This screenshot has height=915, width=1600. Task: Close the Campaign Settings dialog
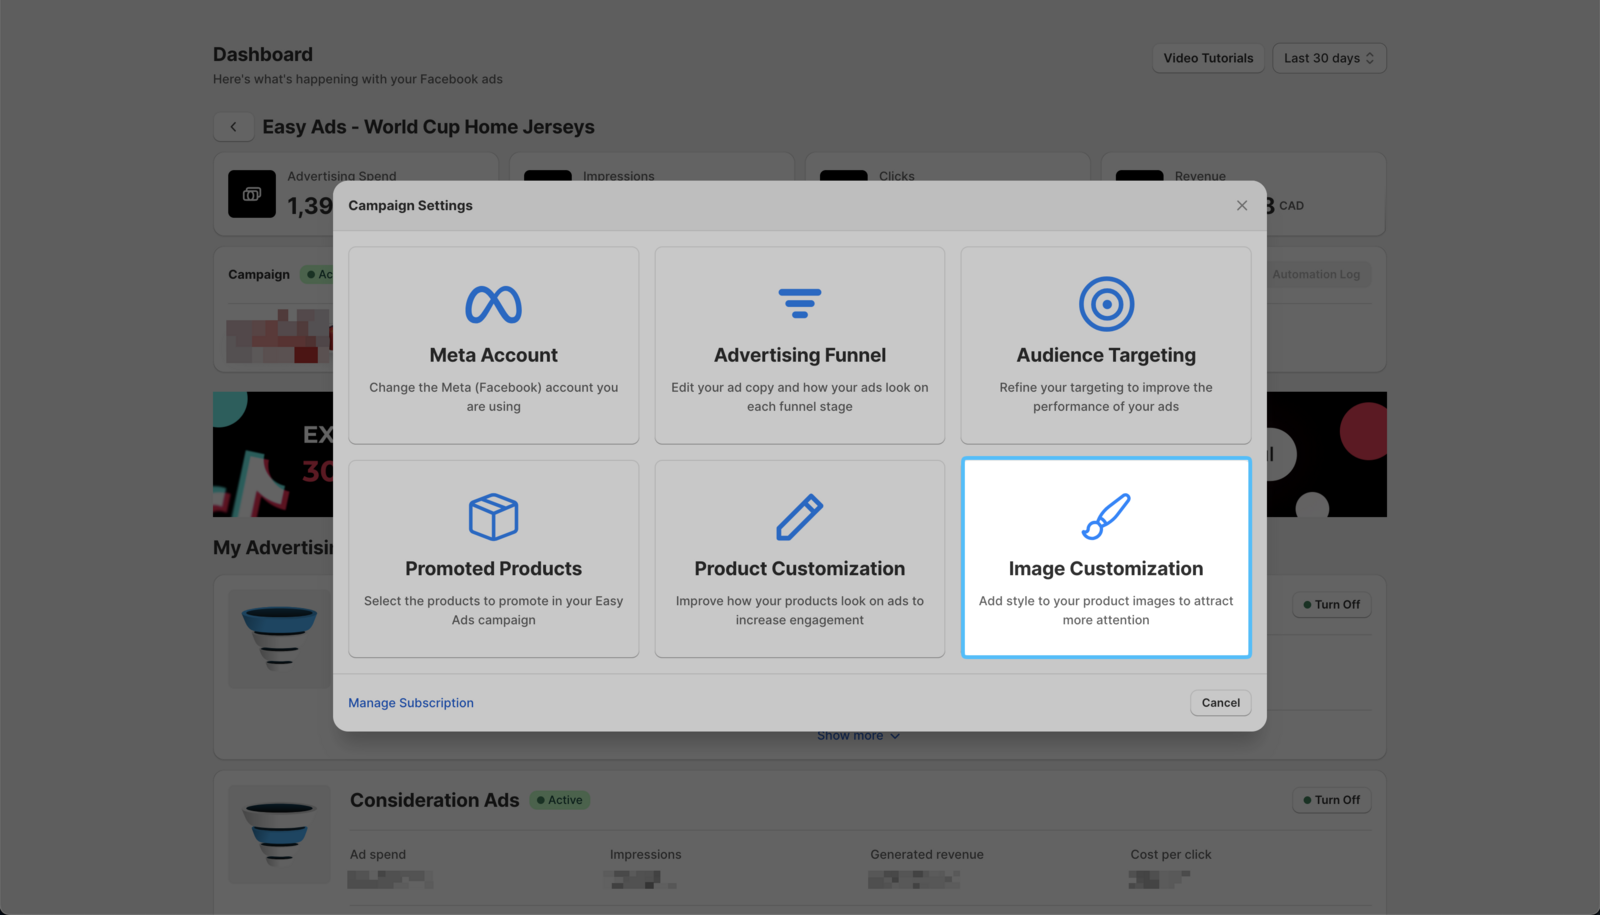(x=1241, y=205)
